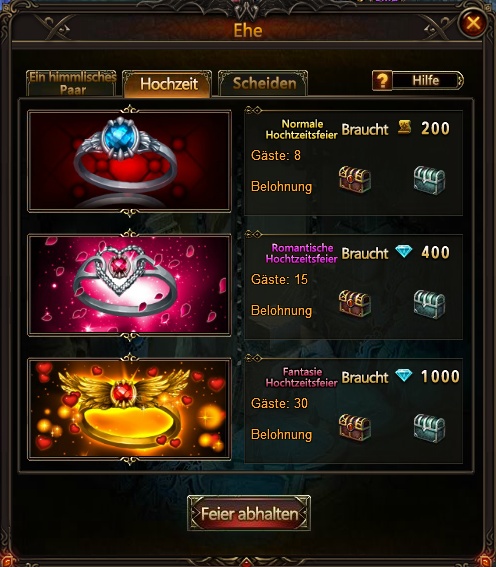Click the teal reward chest for Normale Hochtzeitsfeier
Screen dimensions: 496x567
click(429, 180)
